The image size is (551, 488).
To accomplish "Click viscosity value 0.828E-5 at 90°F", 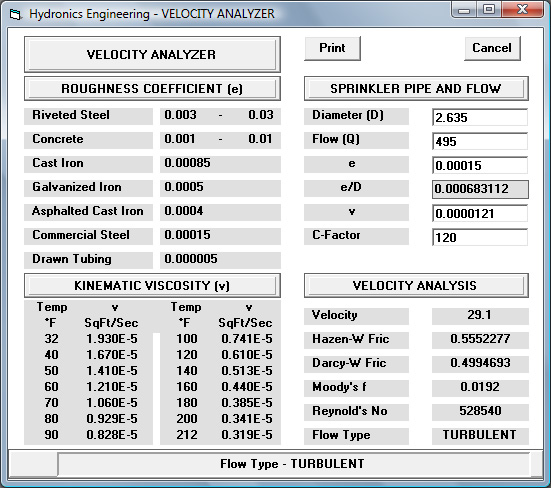I will [x=112, y=435].
